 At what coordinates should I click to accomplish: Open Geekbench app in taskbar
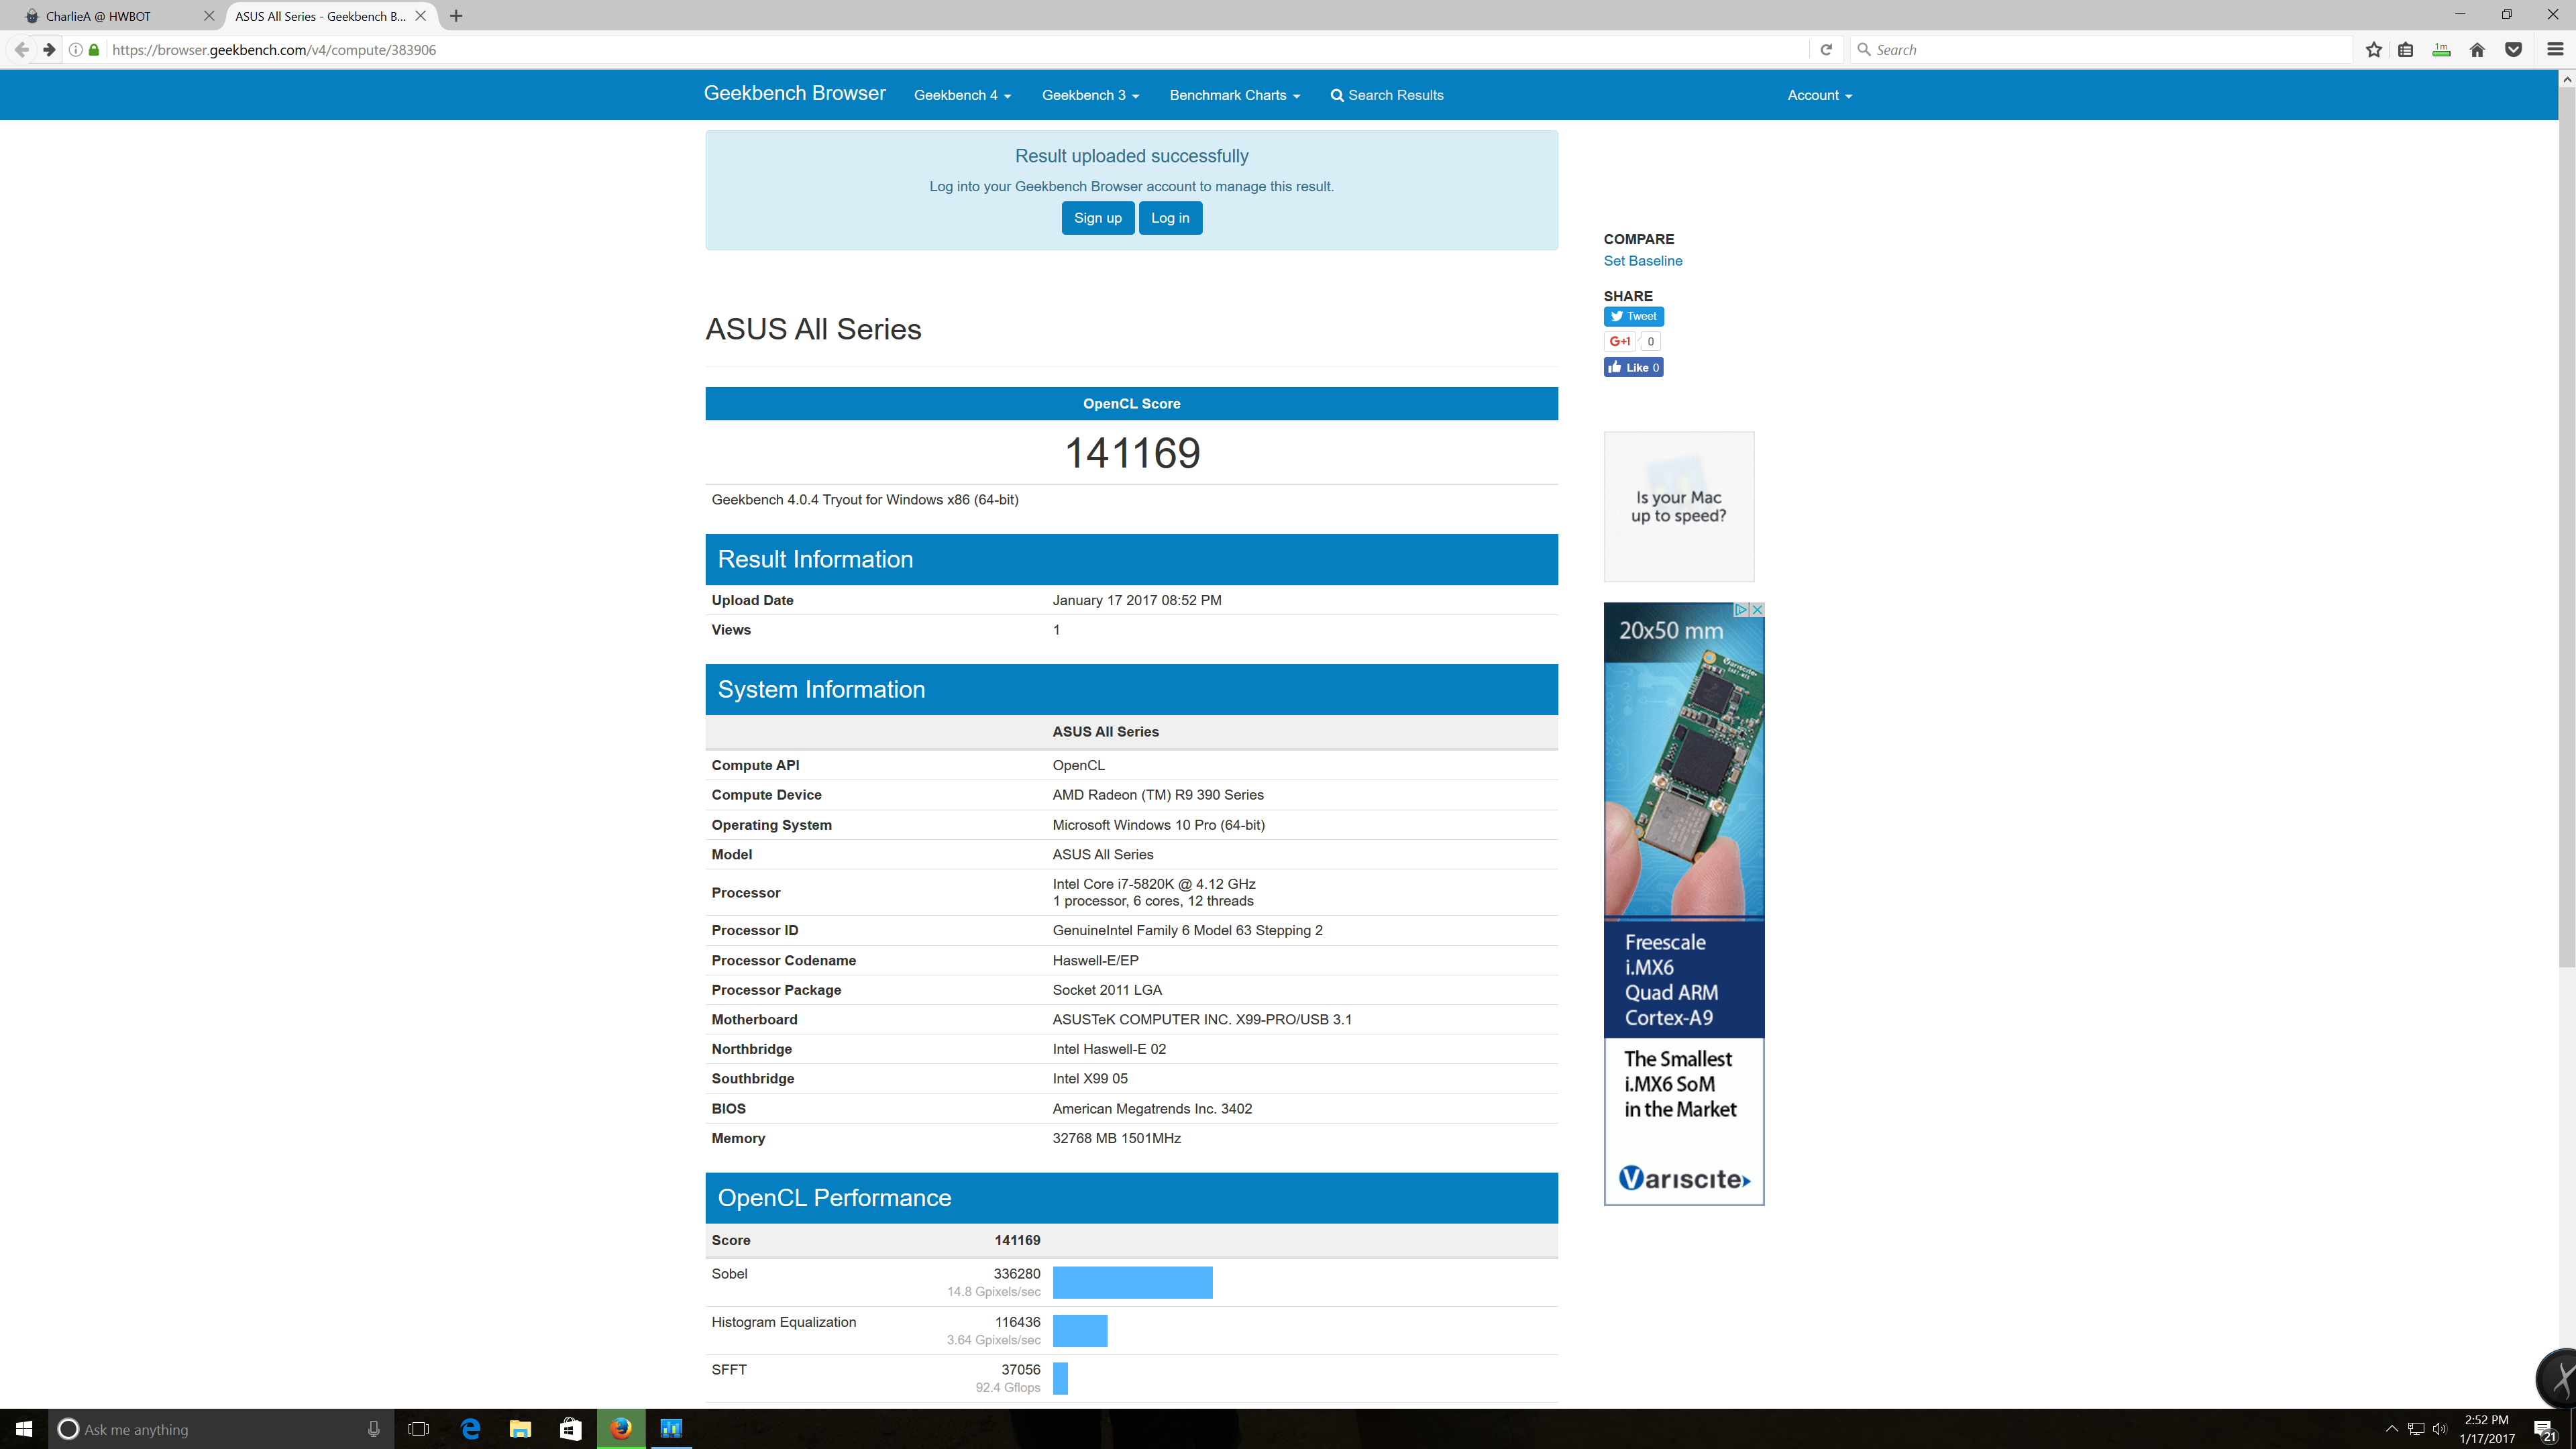671,1429
